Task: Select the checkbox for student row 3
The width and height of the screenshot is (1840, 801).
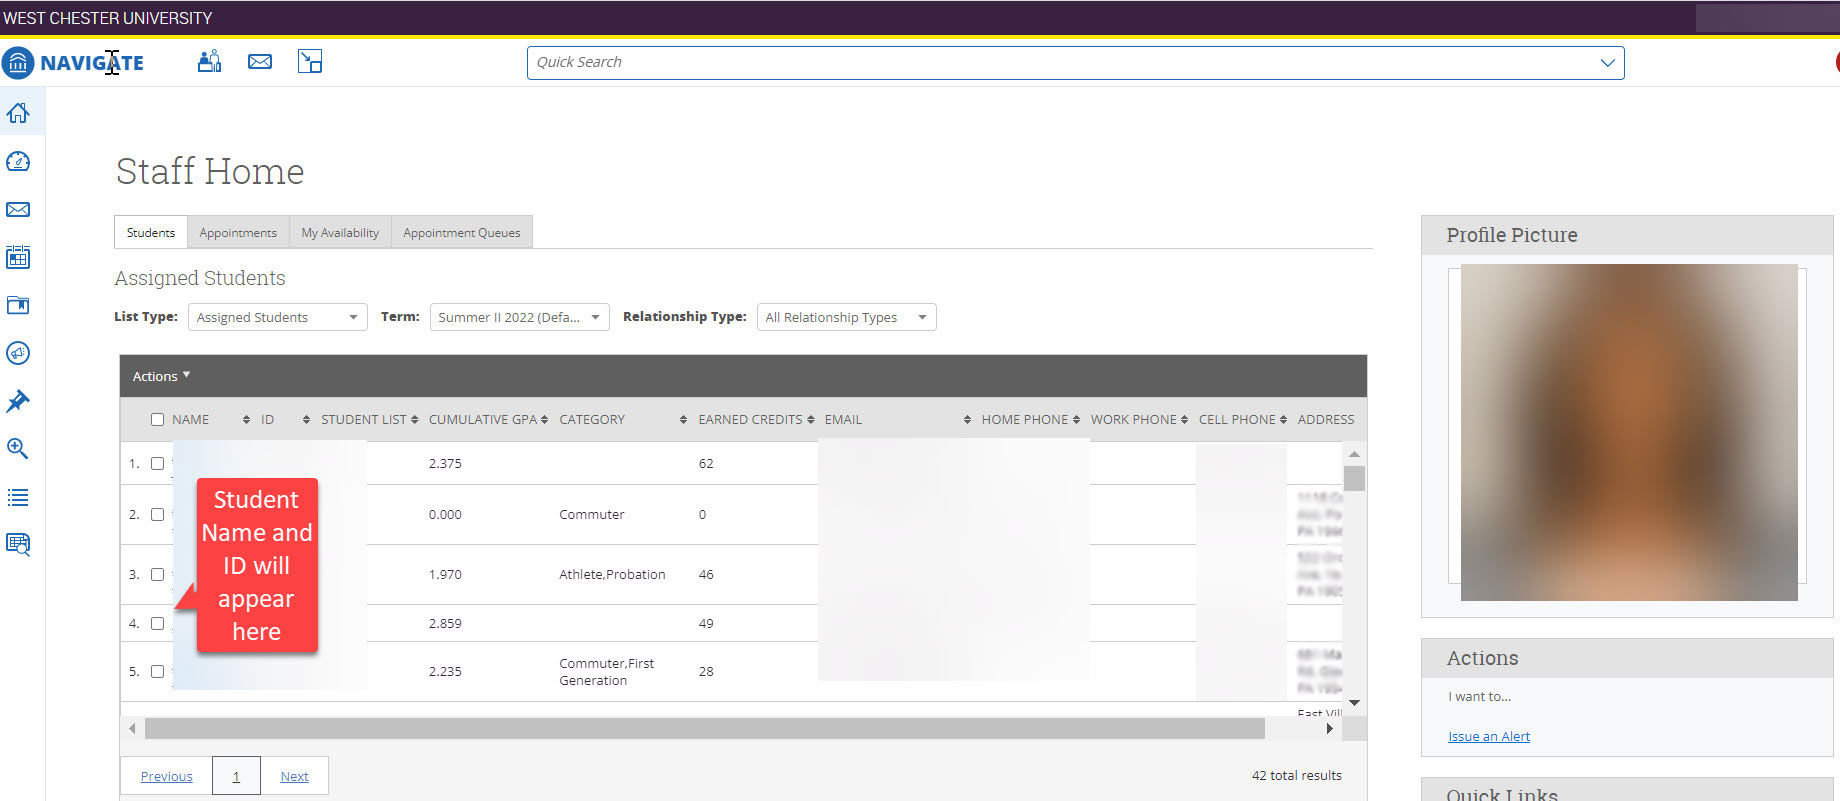Action: [x=157, y=575]
